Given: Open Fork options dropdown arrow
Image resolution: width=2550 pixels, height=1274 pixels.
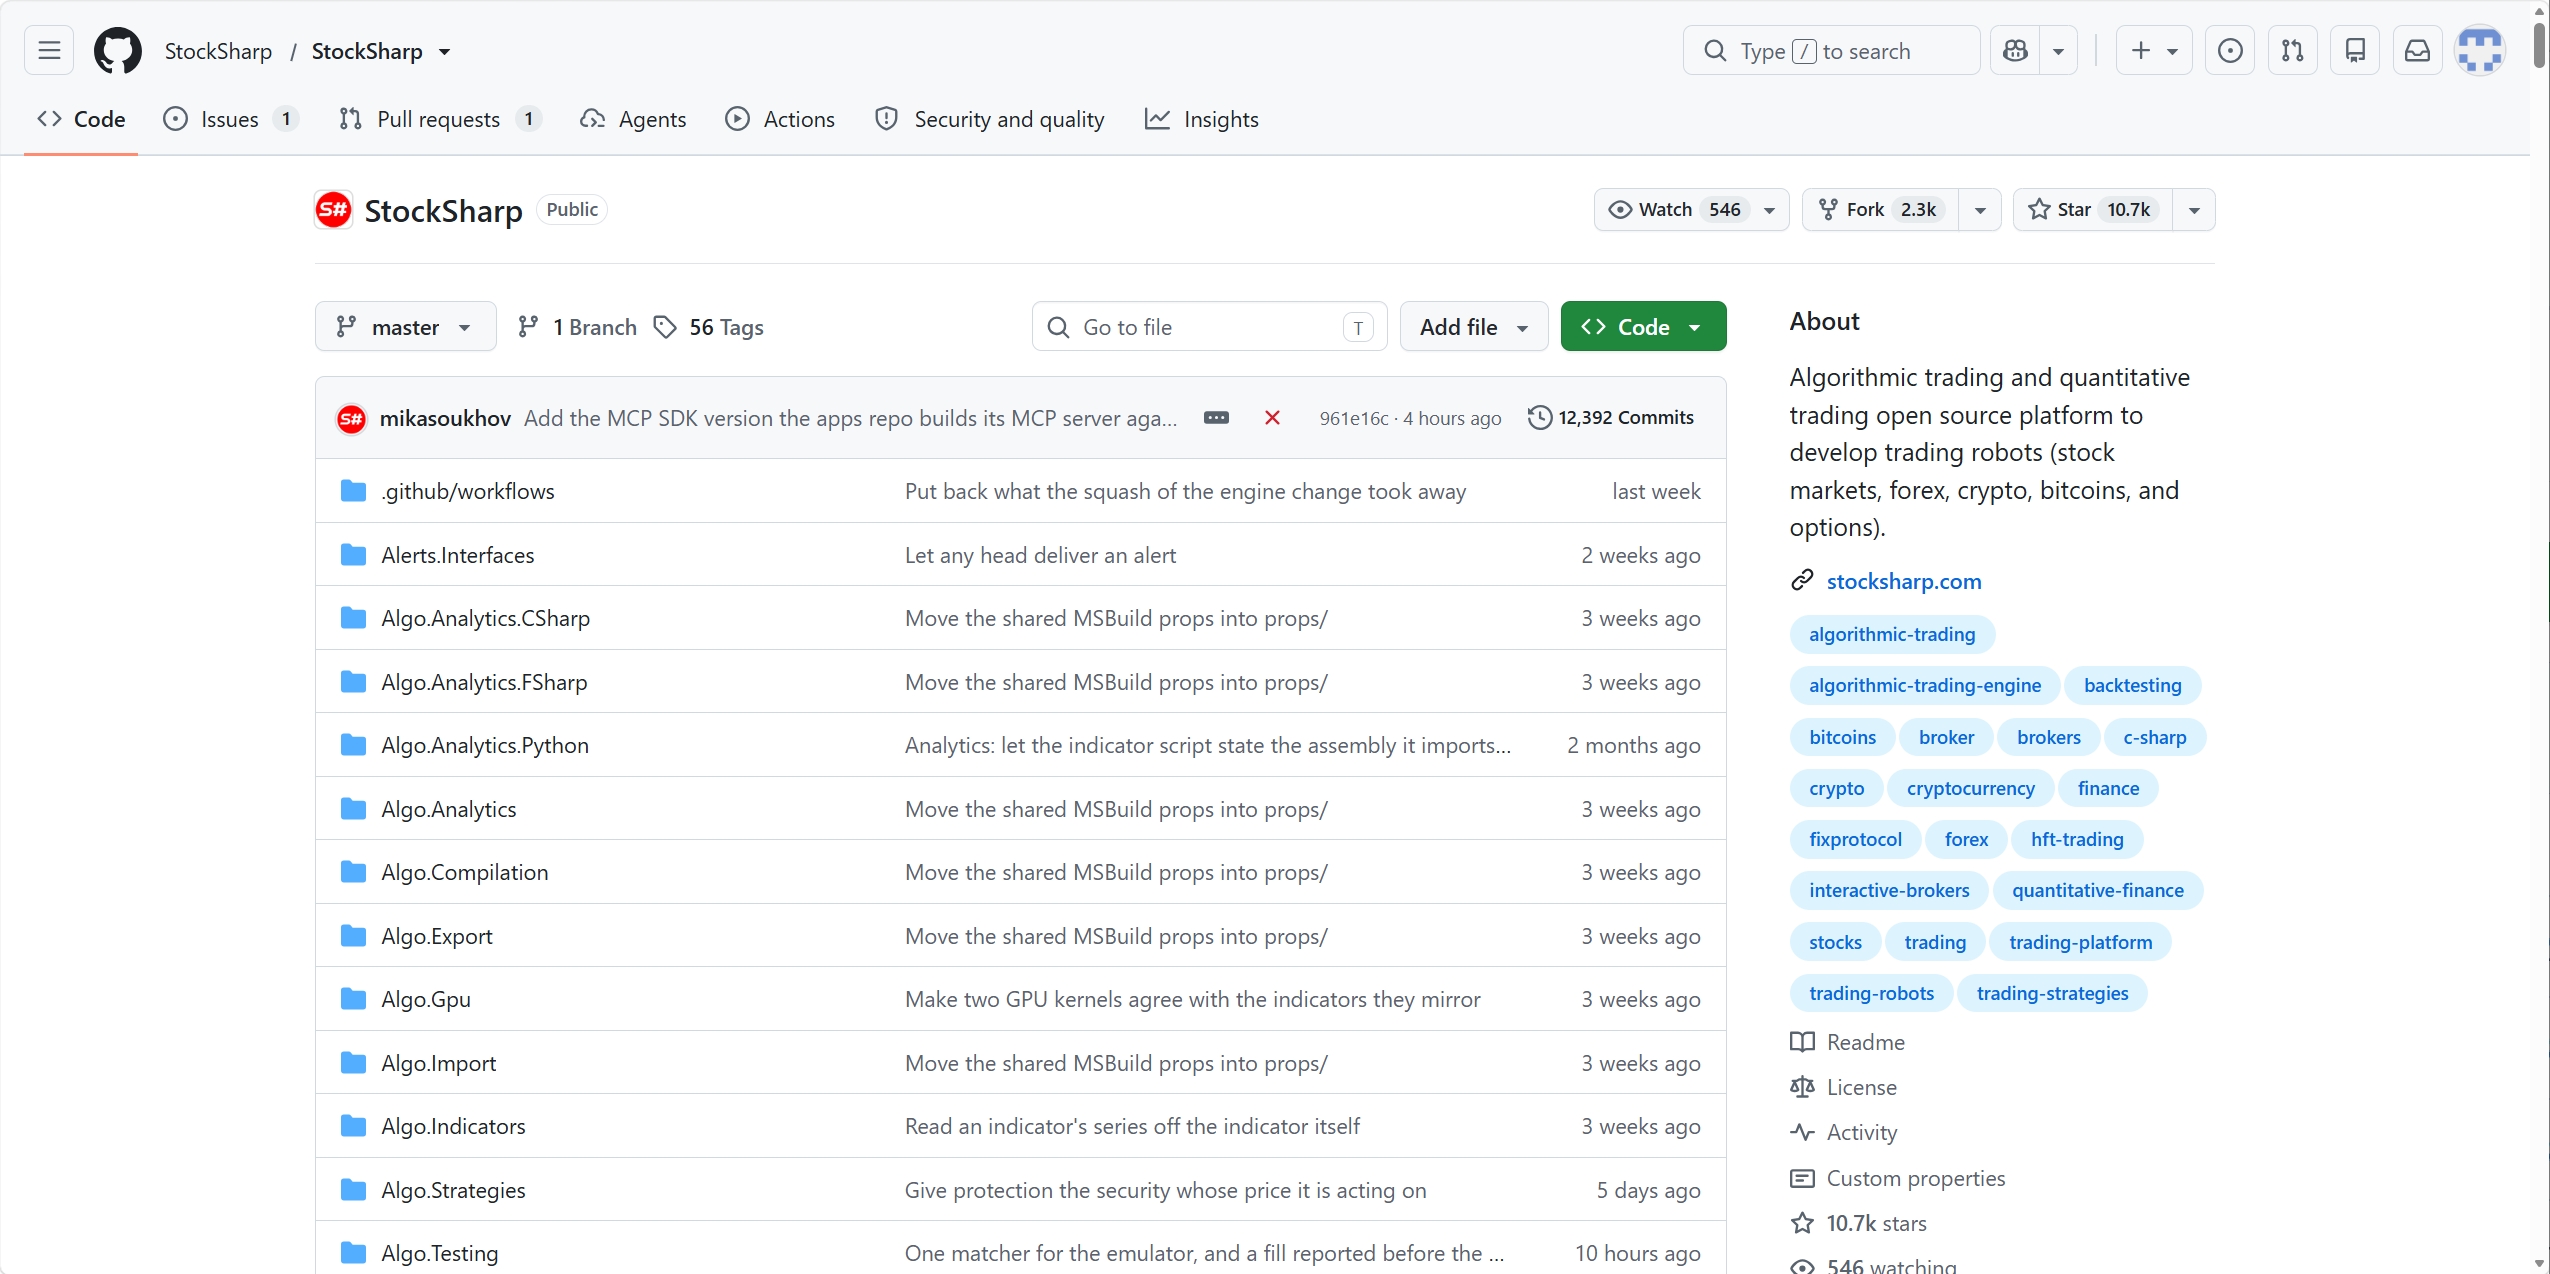Looking at the screenshot, I should coord(1980,210).
